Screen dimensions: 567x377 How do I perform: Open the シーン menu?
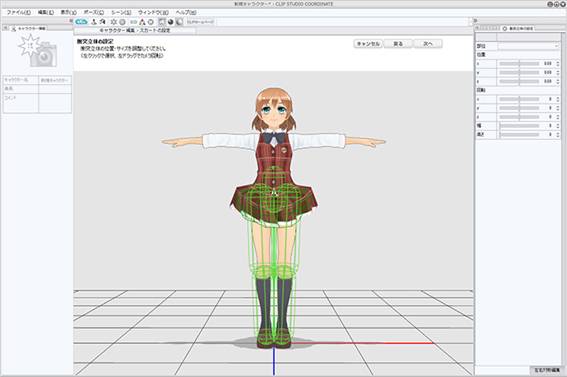pos(121,12)
